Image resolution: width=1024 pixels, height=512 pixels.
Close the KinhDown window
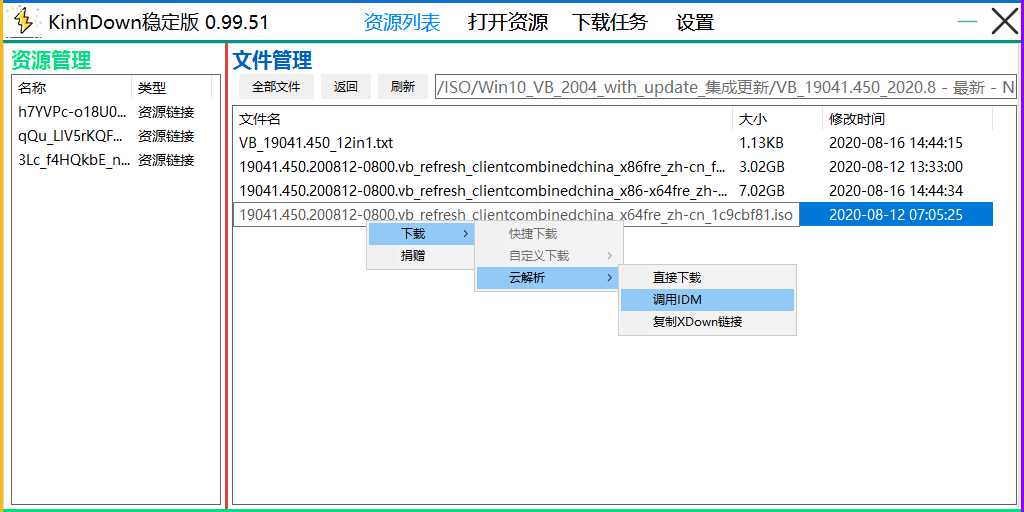pyautogui.click(x=1004, y=21)
